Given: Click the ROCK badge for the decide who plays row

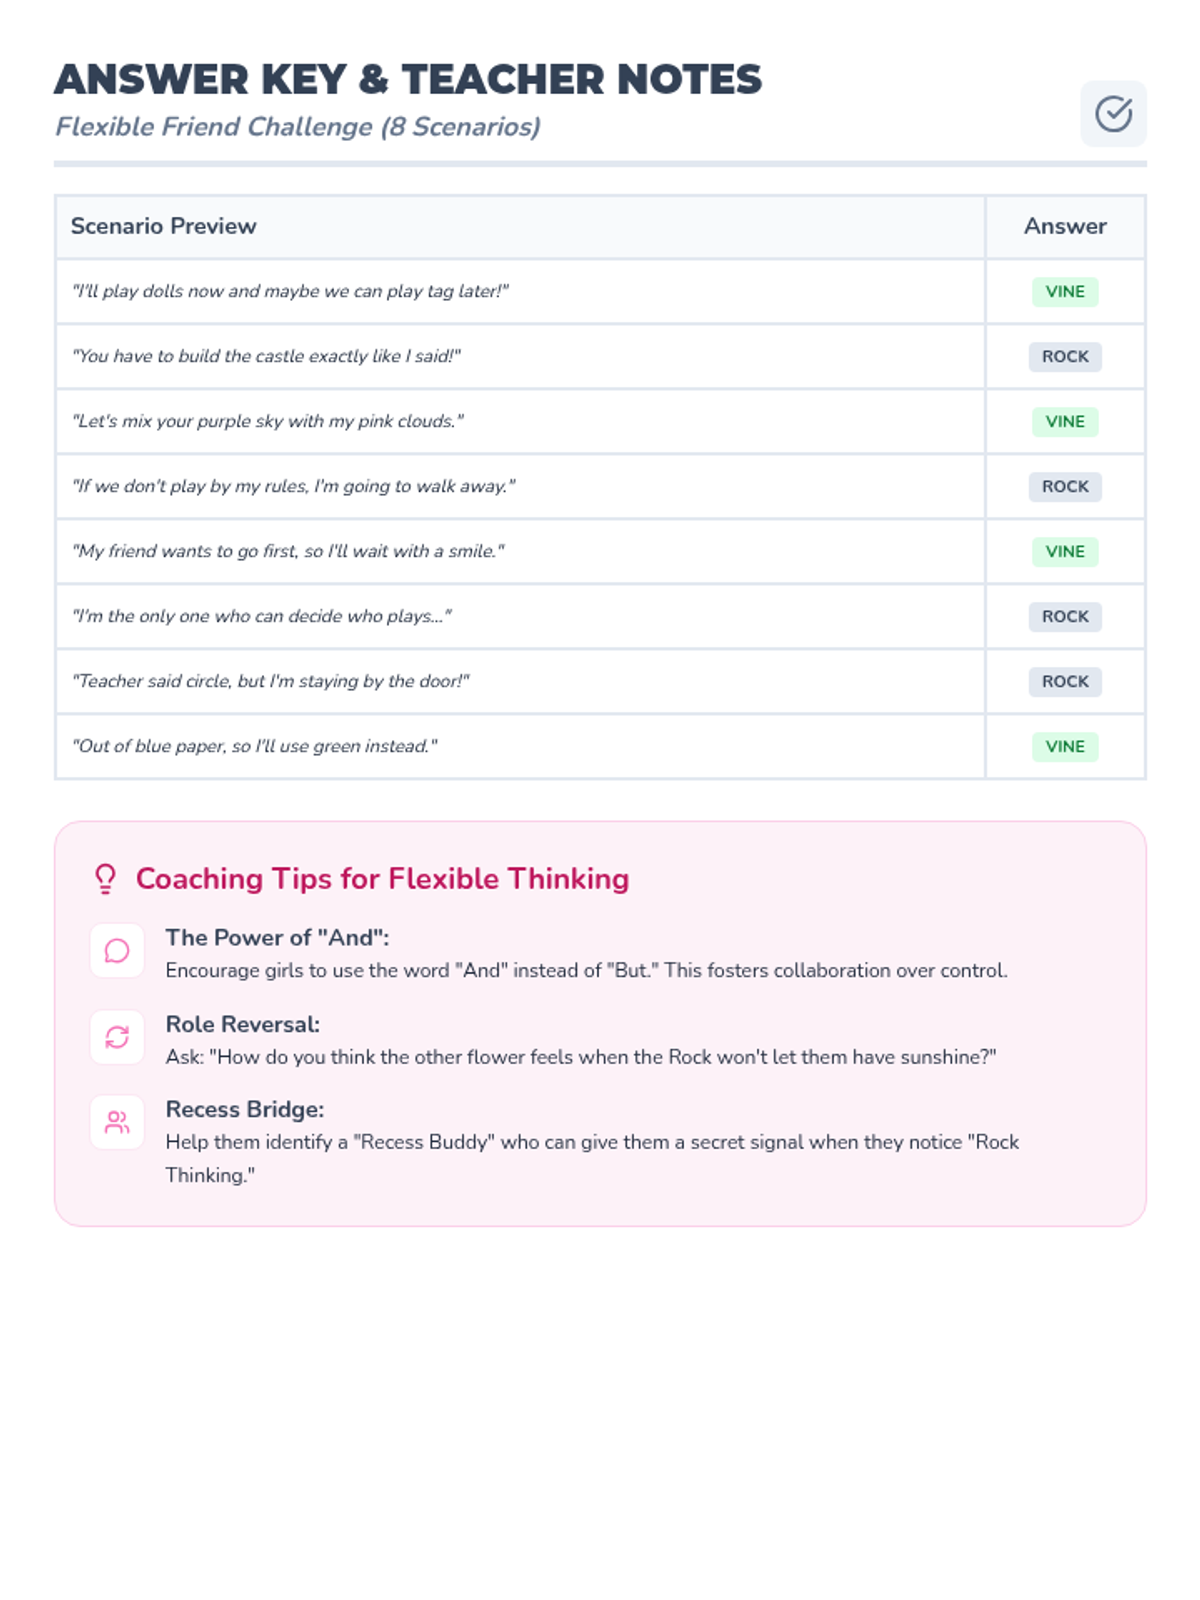Looking at the screenshot, I should click(x=1064, y=617).
